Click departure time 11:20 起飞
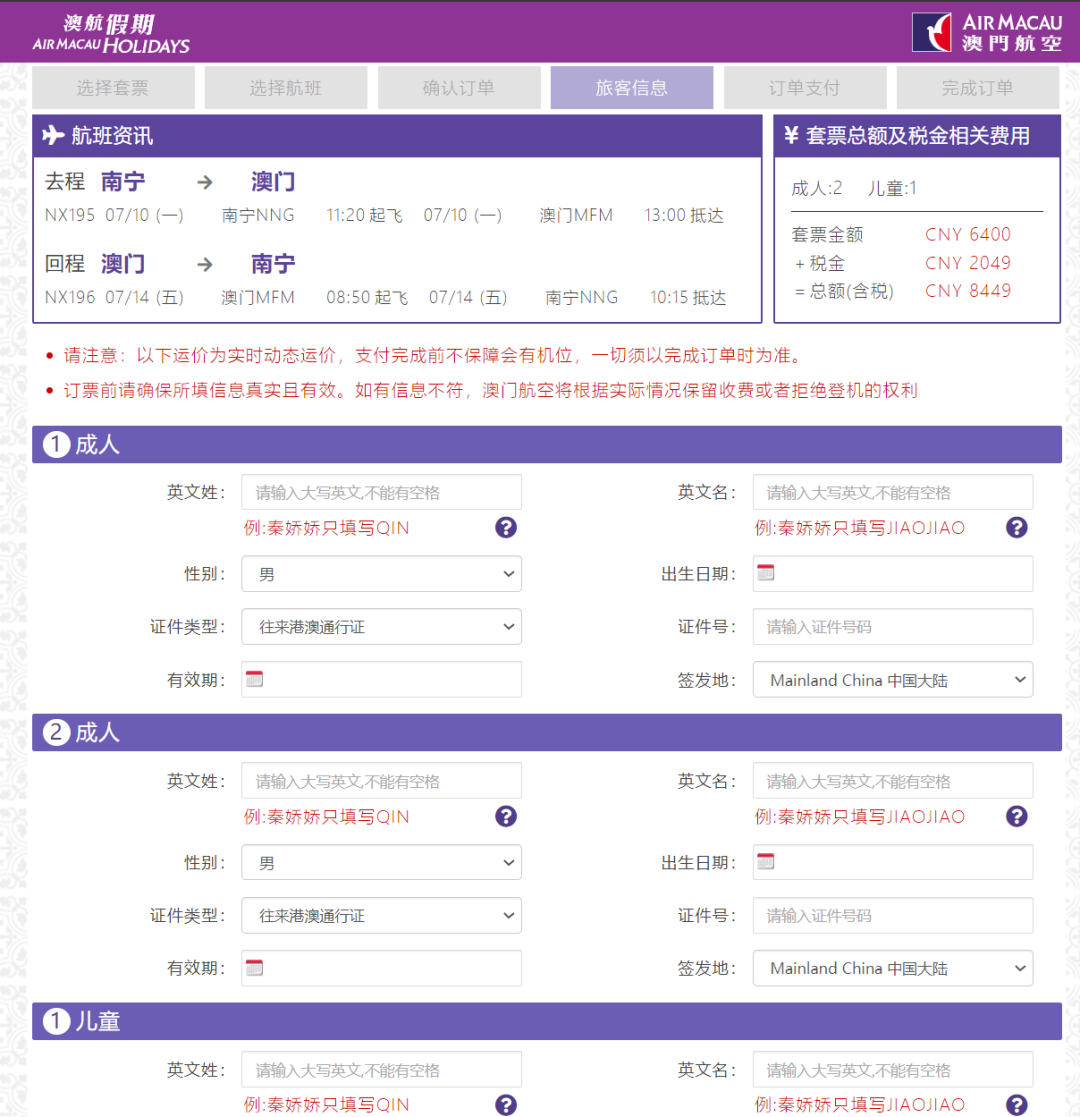This screenshot has height=1117, width=1080. [364, 215]
